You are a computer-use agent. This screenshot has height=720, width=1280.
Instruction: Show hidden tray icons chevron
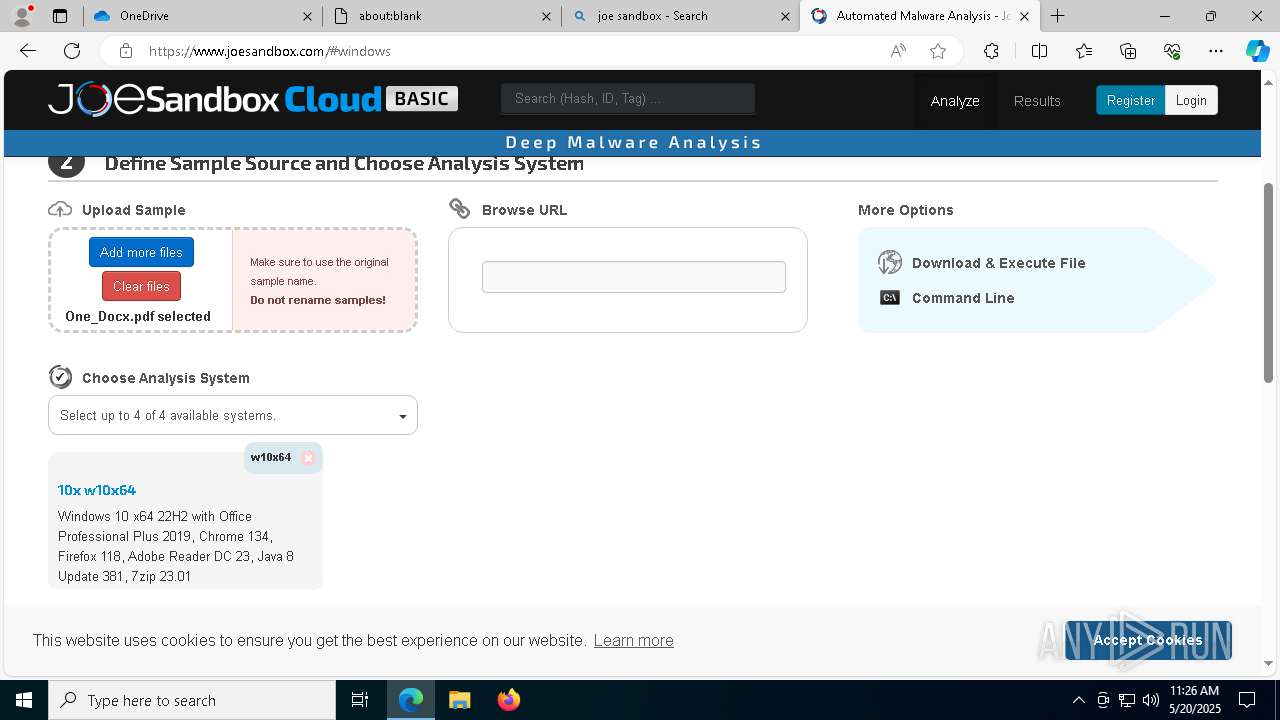pyautogui.click(x=1078, y=700)
